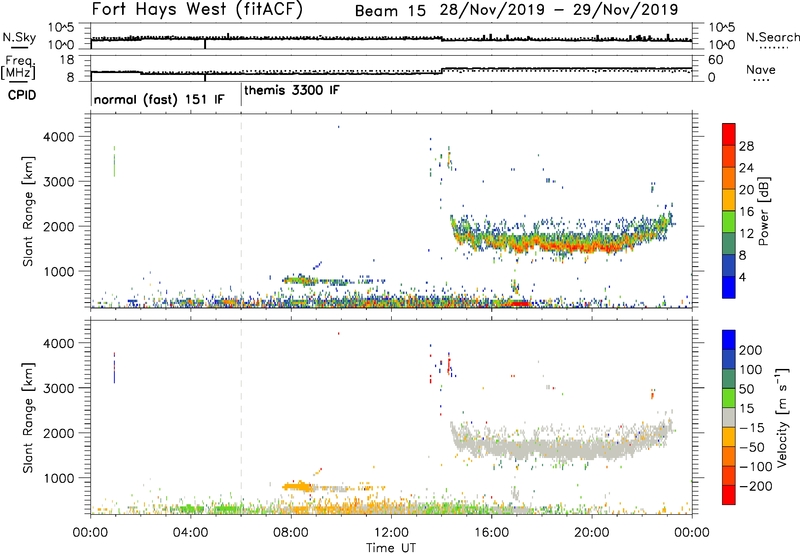The width and height of the screenshot is (800, 554).
Task: Click the orange velocity patch near 800 km
Action: (x=297, y=486)
